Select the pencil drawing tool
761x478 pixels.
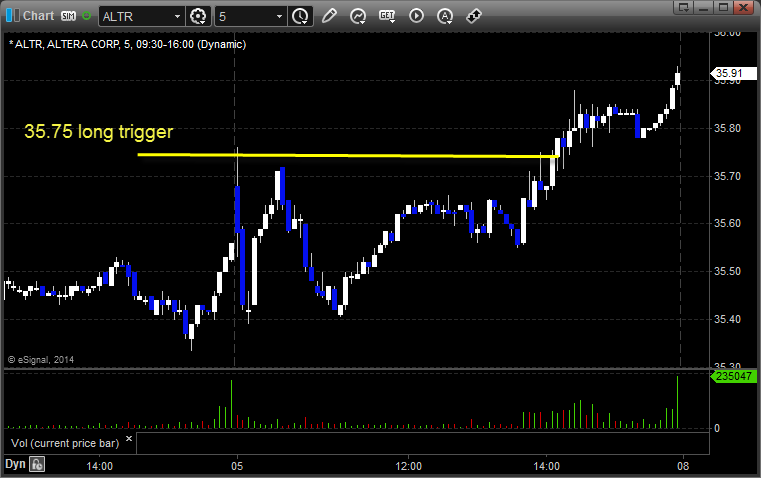(330, 16)
